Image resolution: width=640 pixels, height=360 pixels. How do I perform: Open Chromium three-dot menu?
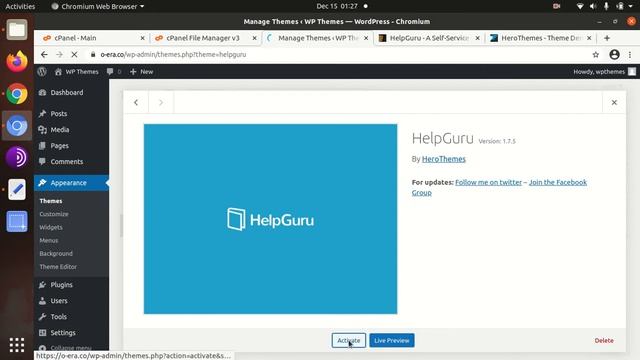coord(630,55)
